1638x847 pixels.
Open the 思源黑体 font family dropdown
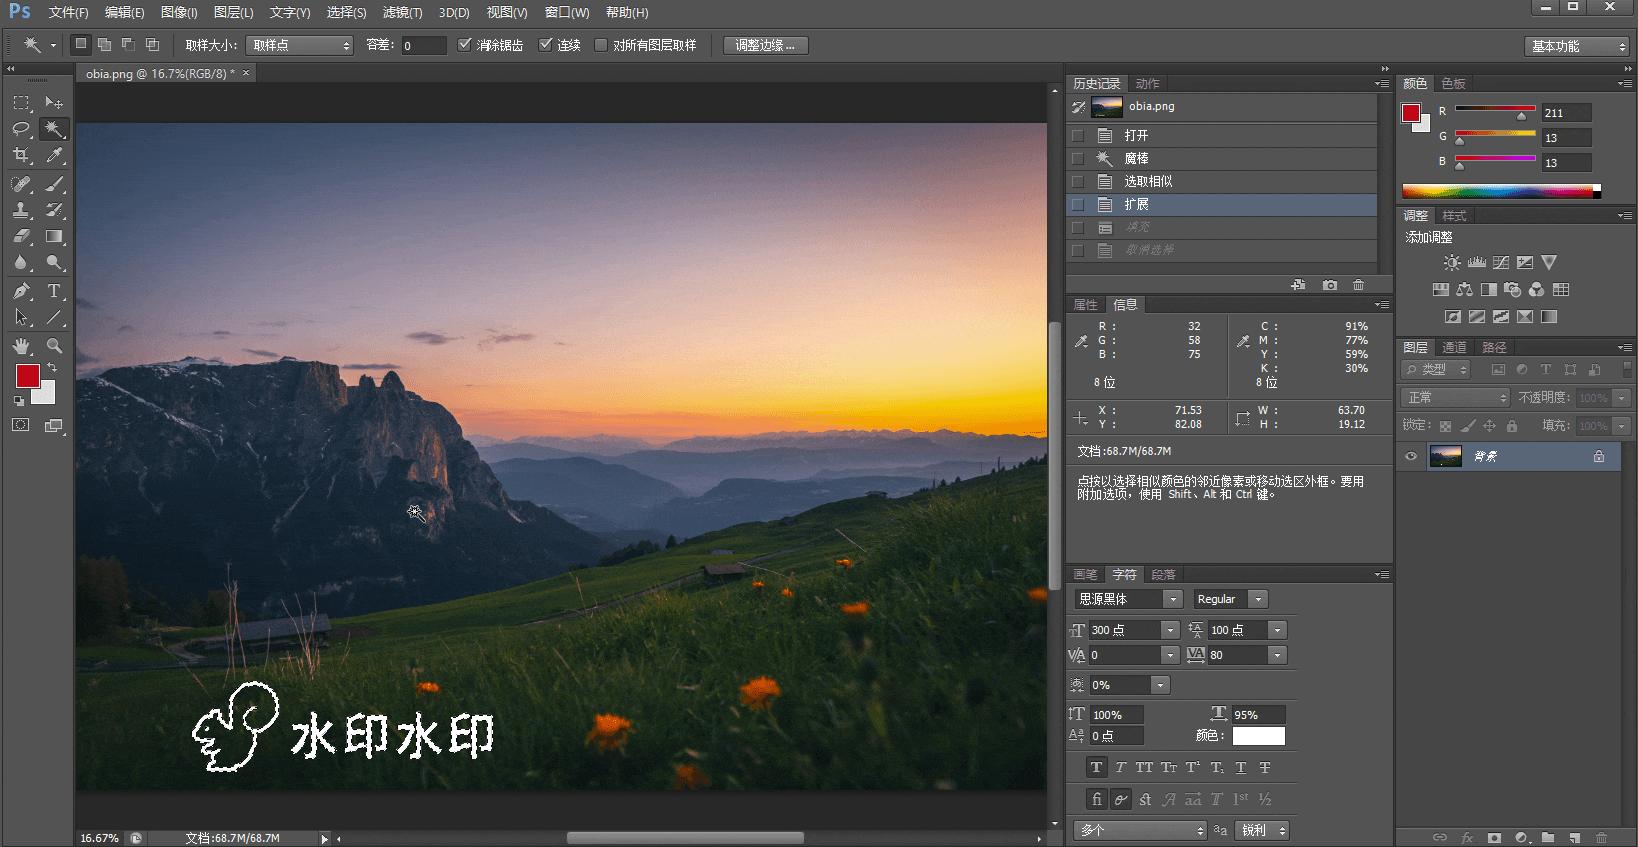[1128, 599]
